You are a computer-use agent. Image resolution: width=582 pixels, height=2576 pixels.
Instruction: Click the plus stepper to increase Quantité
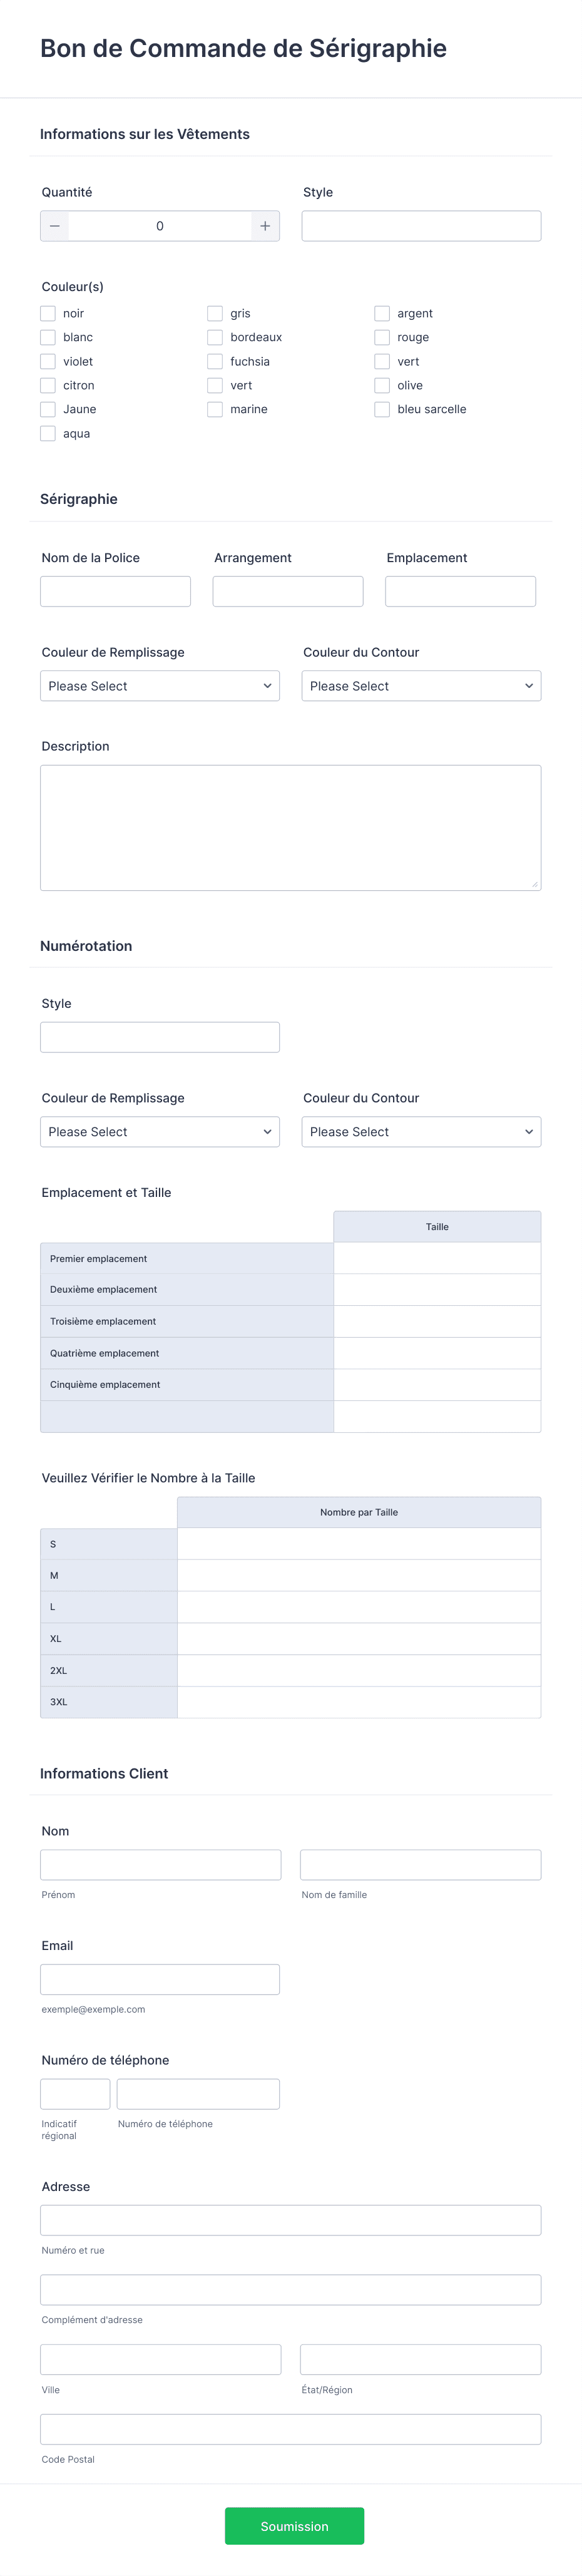pos(264,226)
